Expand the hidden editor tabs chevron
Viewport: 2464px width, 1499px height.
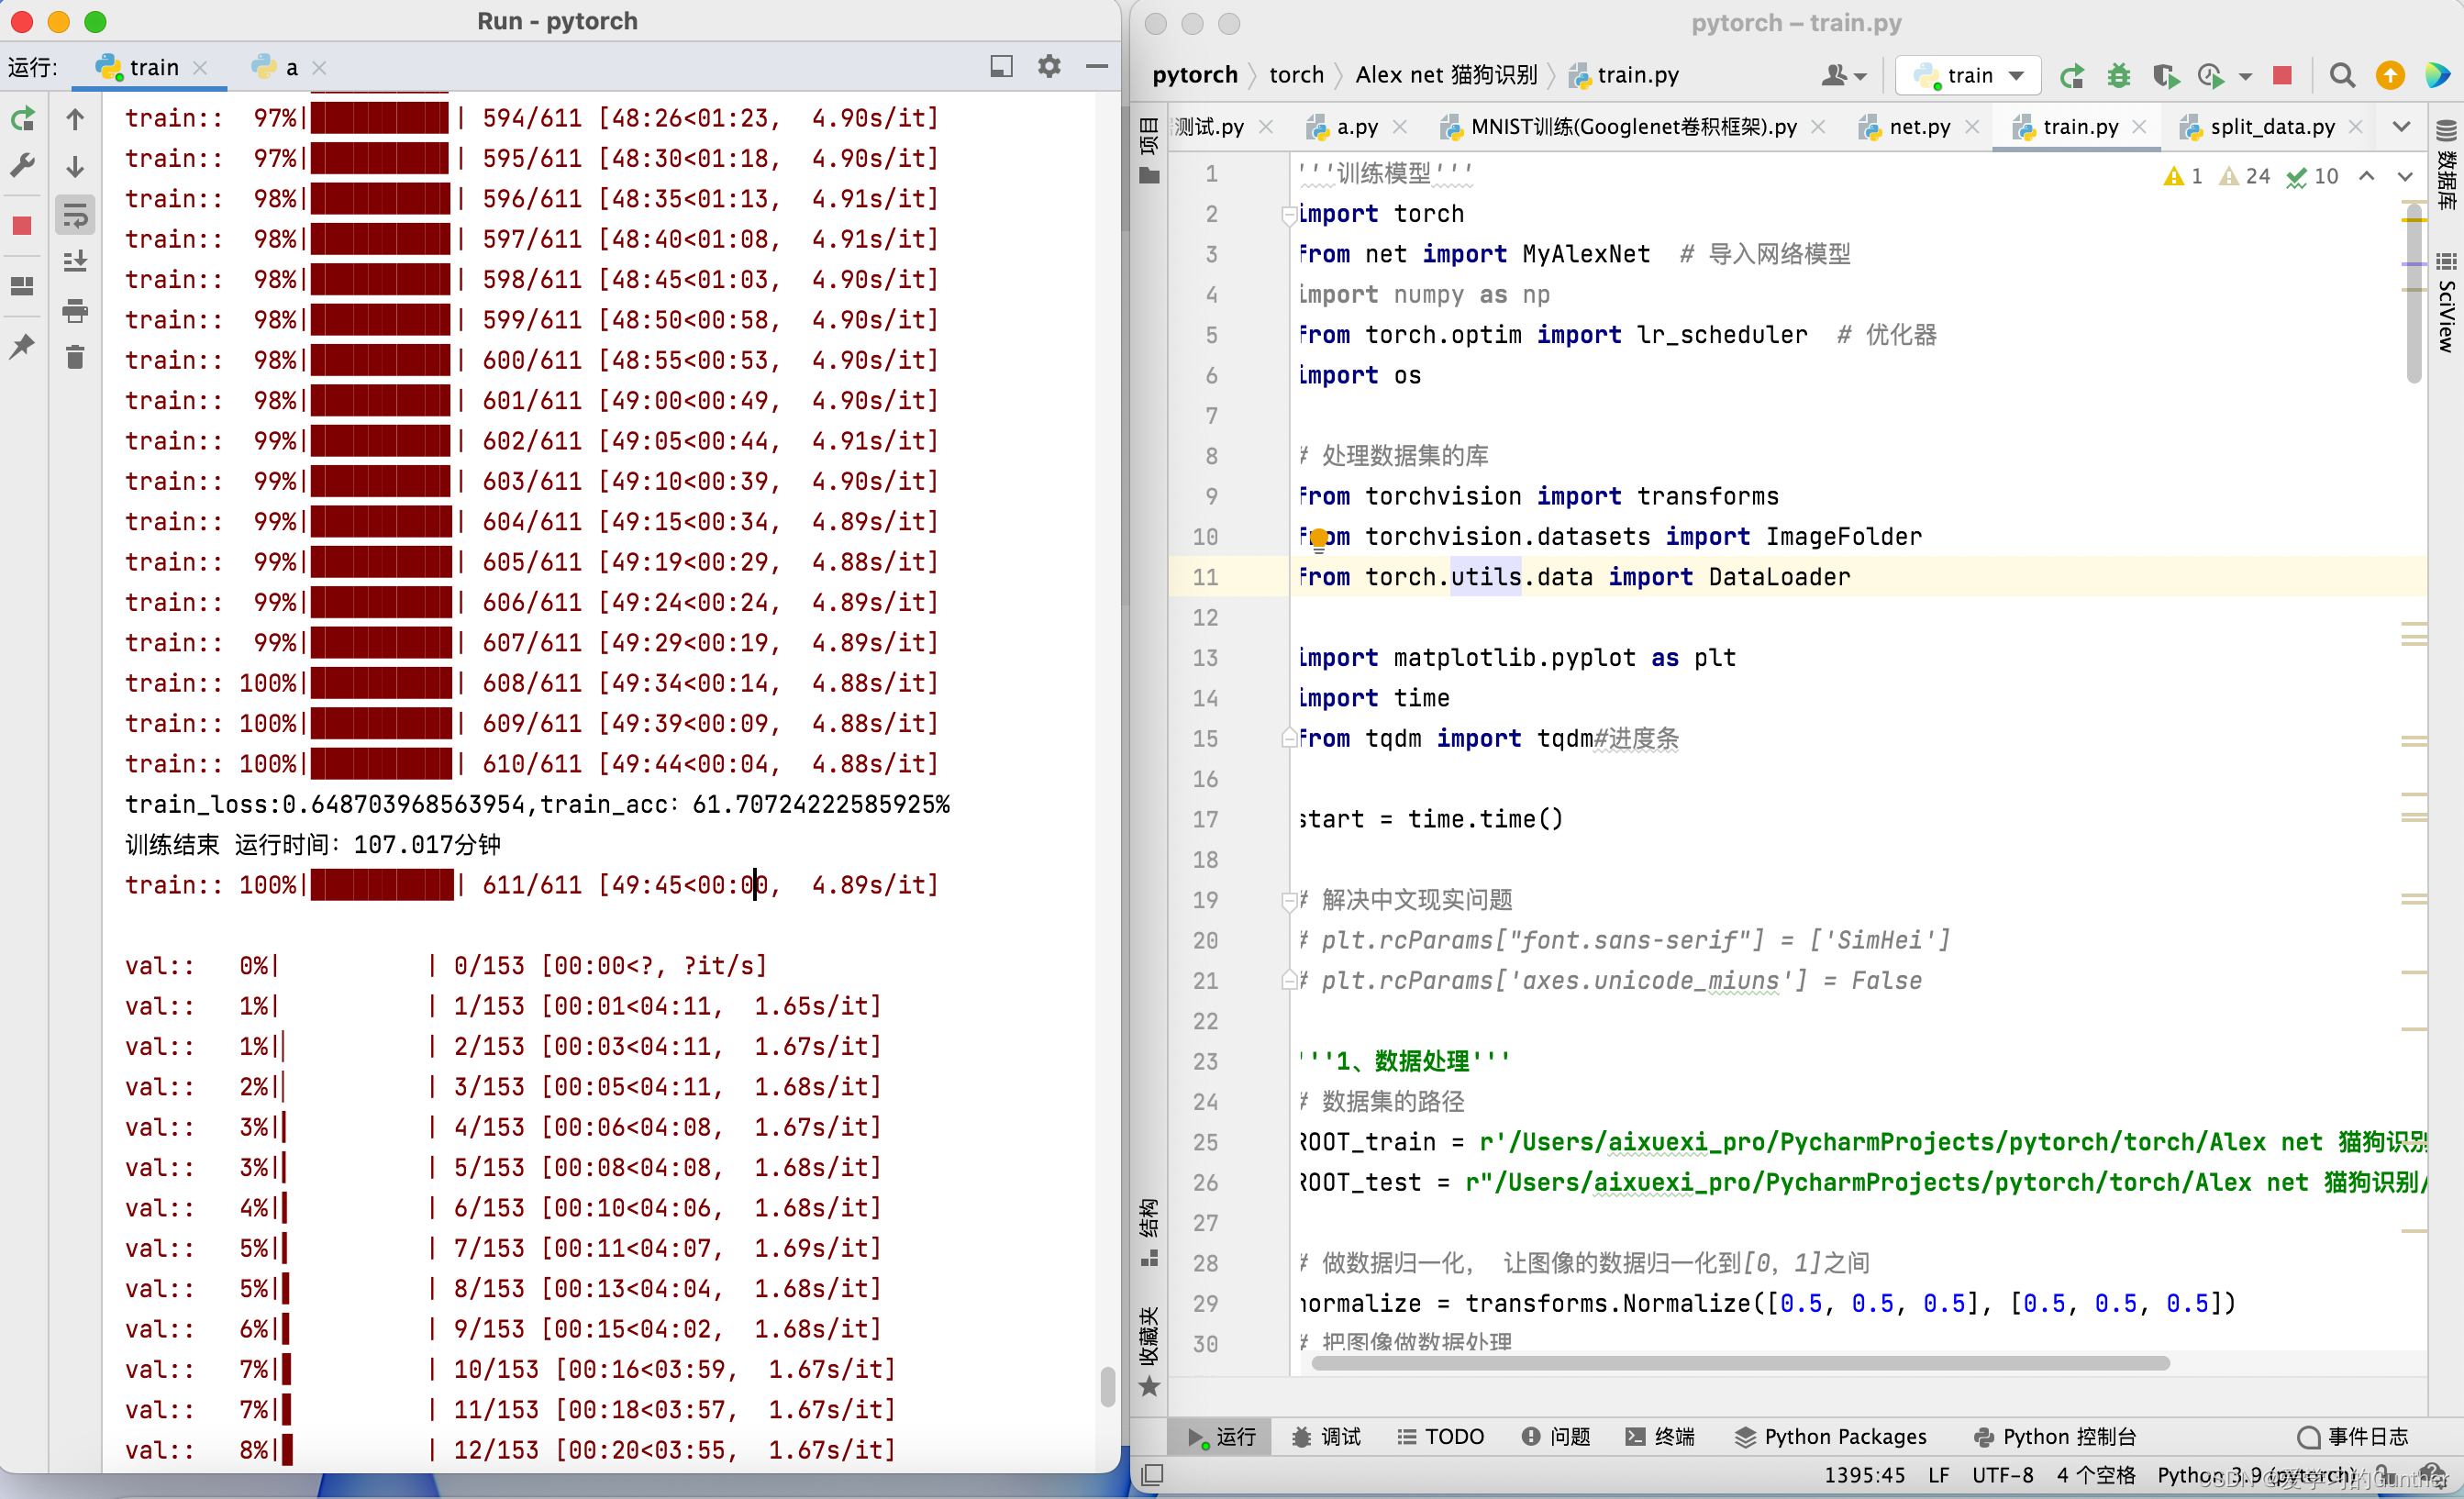coord(2401,127)
